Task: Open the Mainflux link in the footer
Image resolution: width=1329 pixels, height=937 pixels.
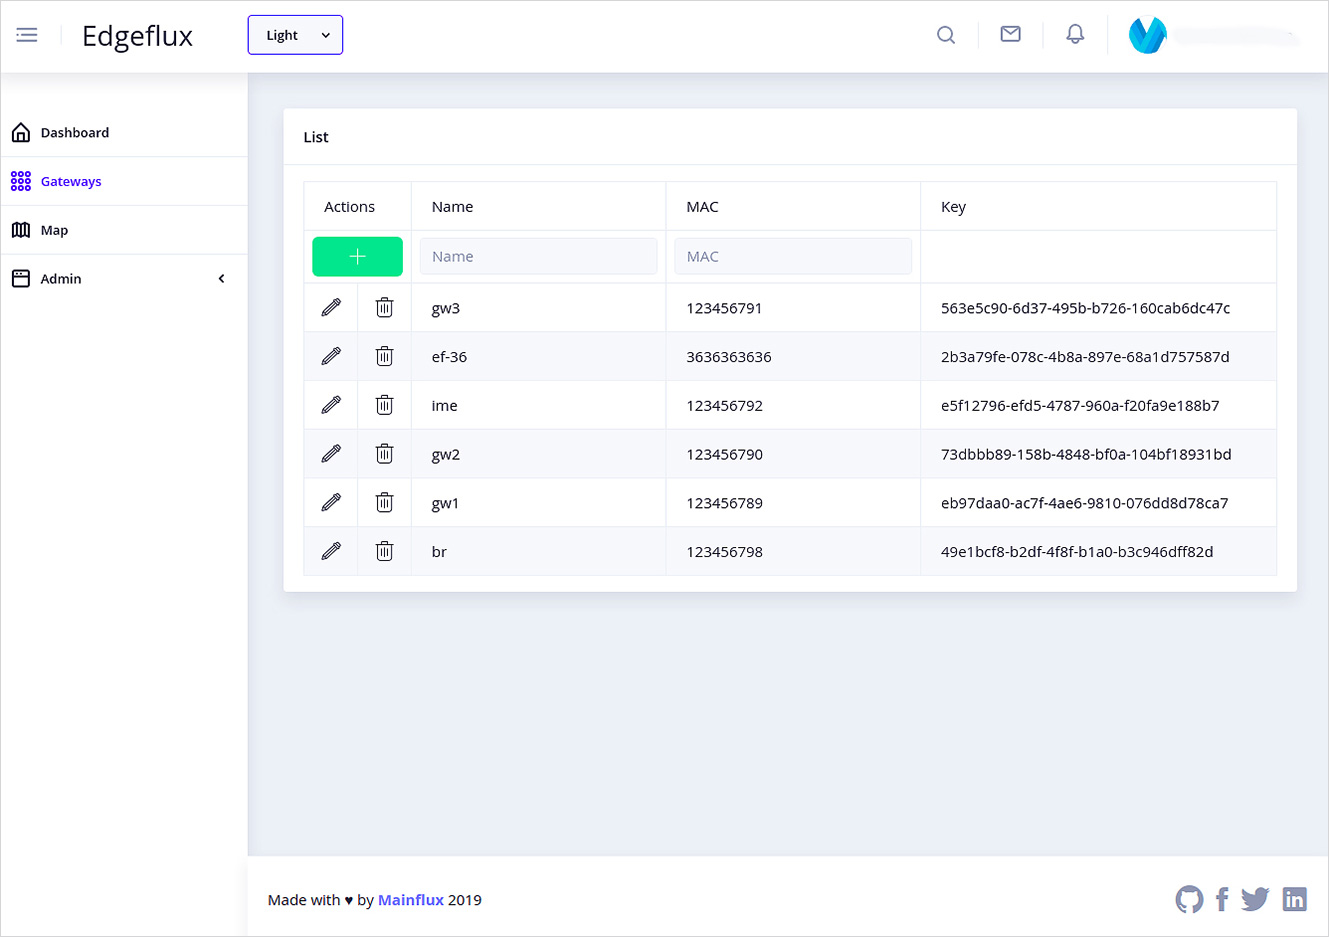Action: pyautogui.click(x=411, y=899)
